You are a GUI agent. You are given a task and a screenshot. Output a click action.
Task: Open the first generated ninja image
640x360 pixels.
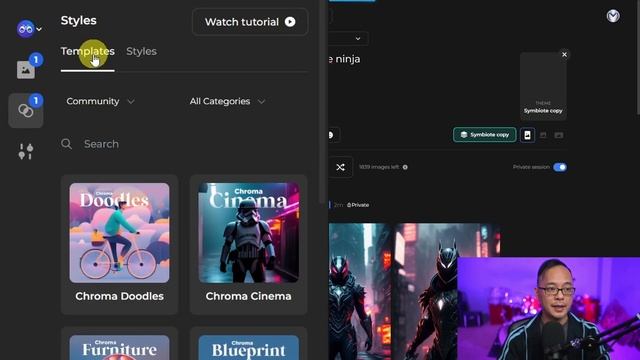click(x=360, y=291)
